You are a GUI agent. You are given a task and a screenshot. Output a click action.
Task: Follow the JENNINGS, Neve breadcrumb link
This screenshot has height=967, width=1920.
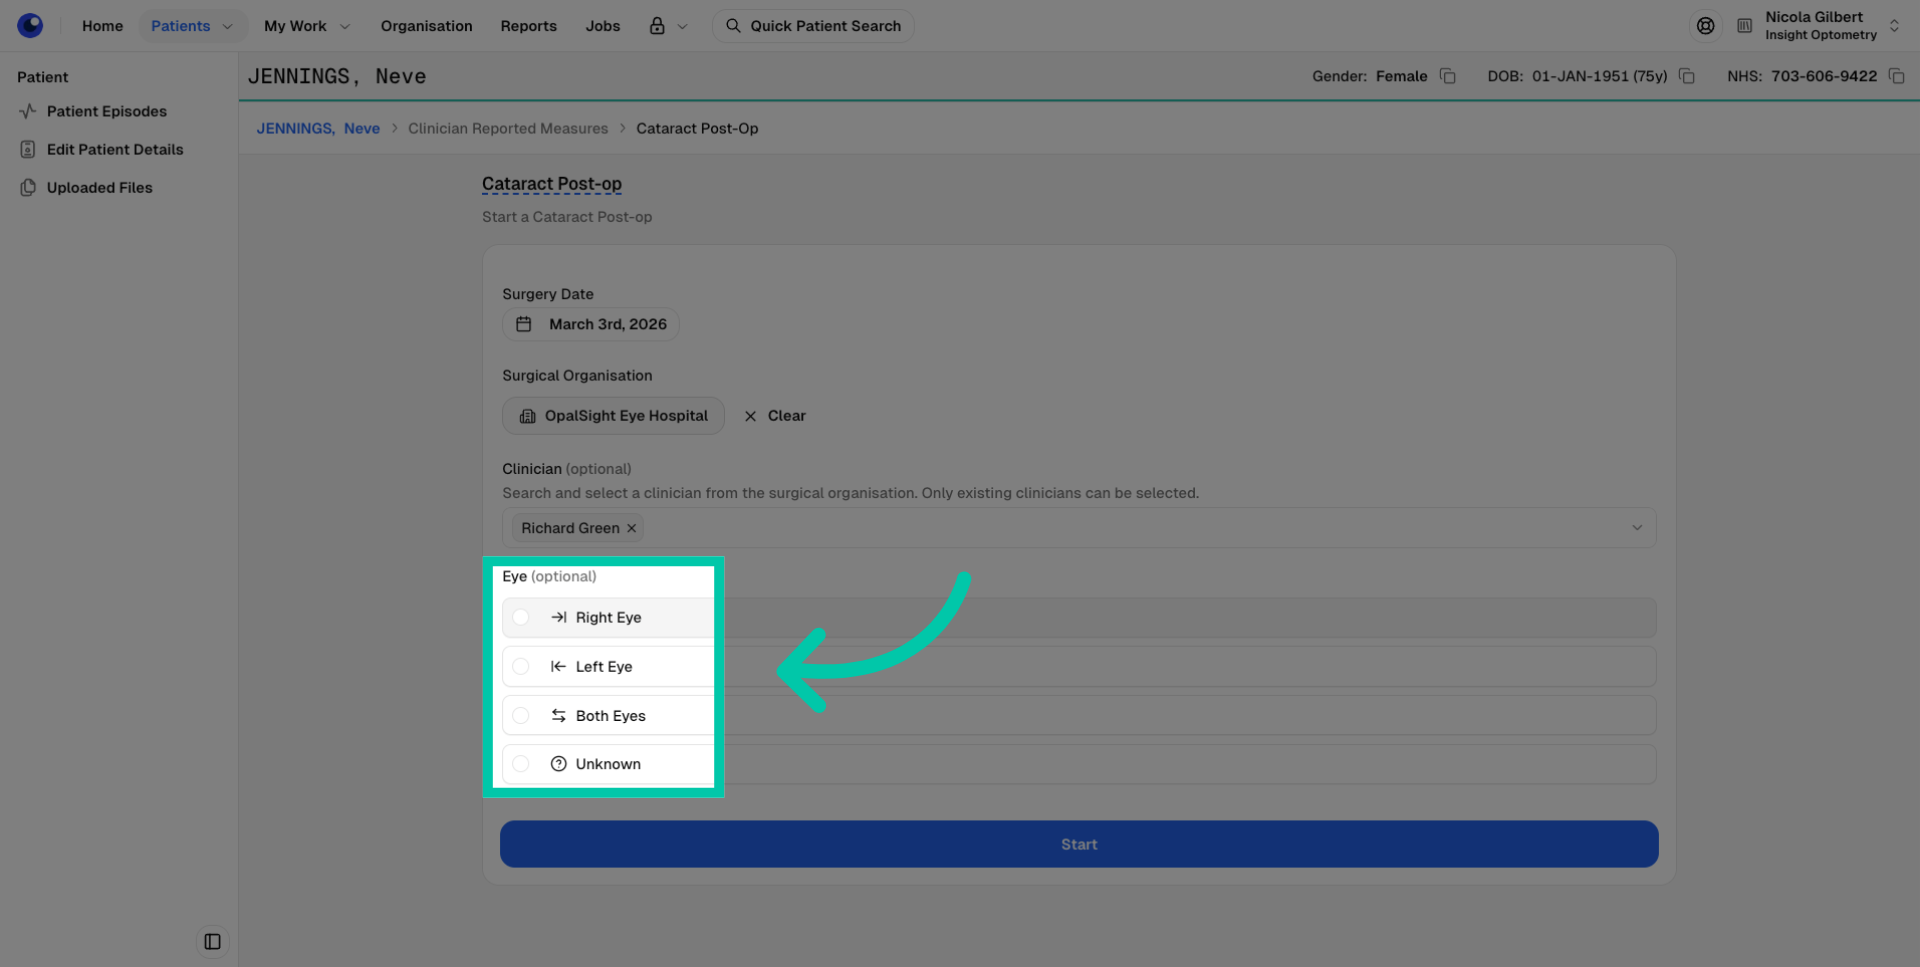[x=318, y=128]
